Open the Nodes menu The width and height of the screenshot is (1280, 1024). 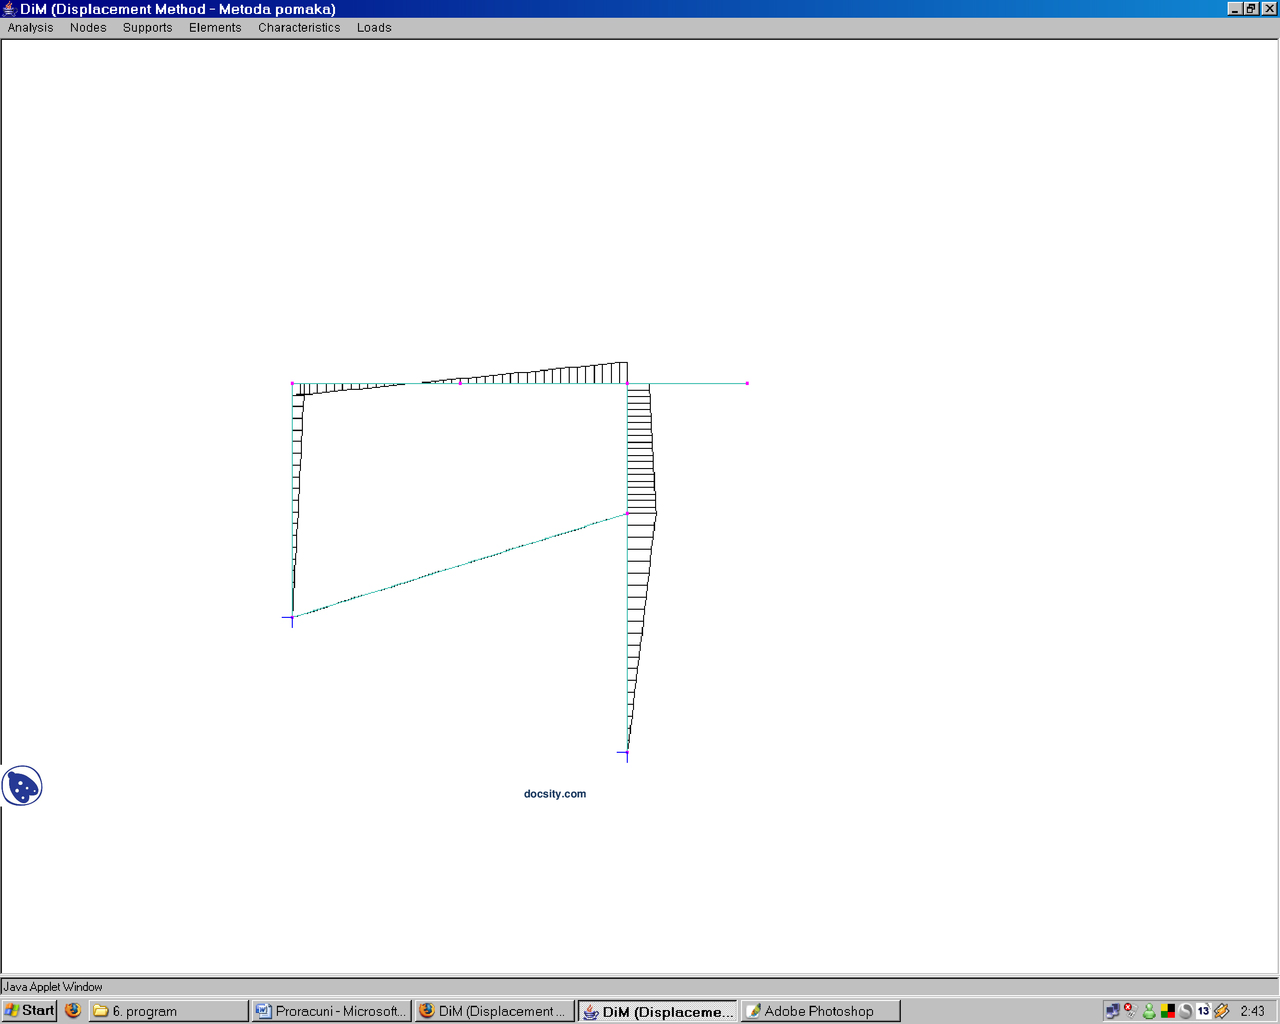pyautogui.click(x=88, y=28)
